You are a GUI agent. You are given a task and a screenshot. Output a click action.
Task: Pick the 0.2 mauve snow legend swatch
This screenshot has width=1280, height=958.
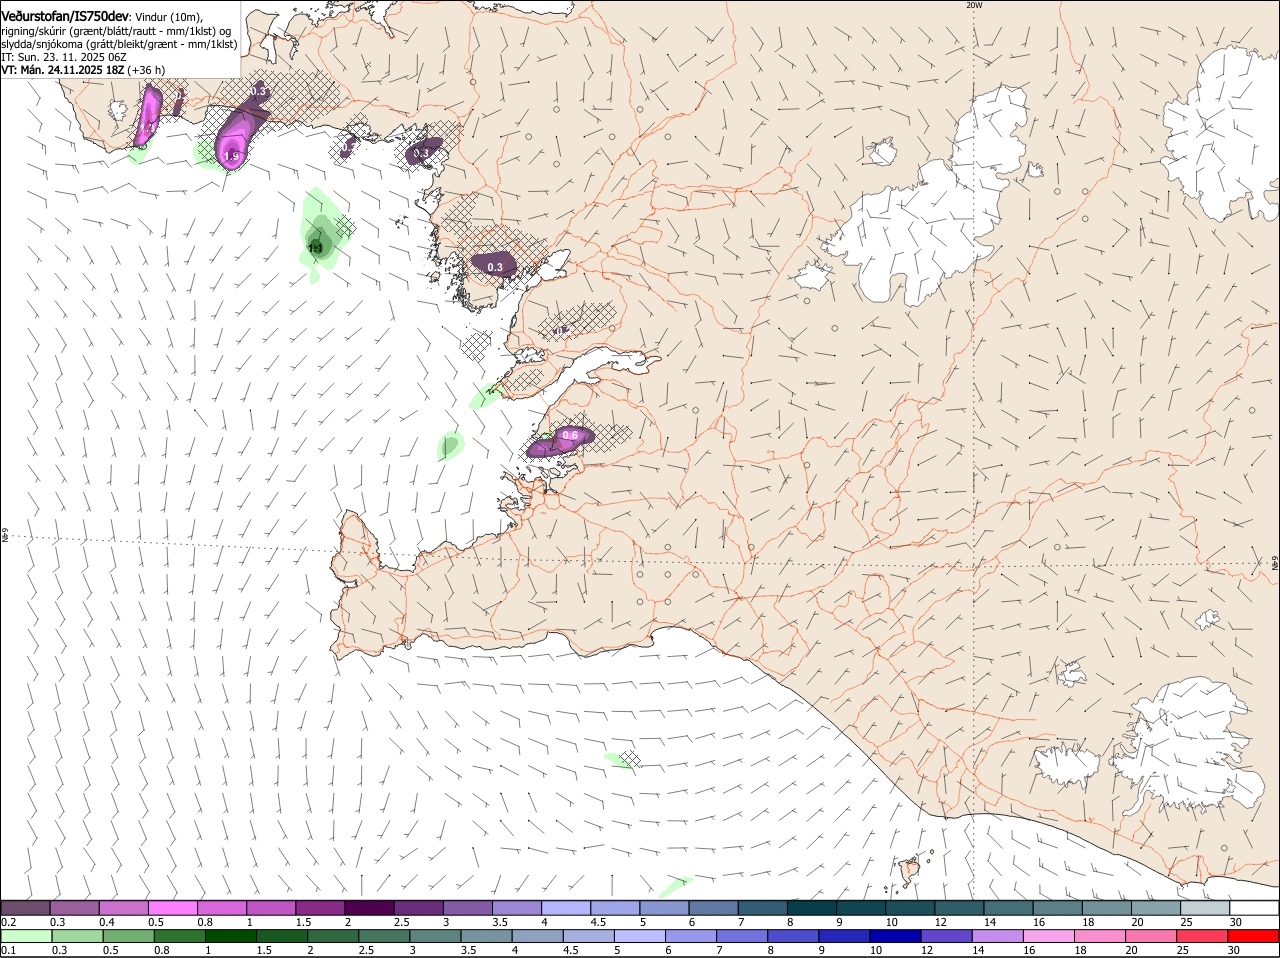[x=25, y=908]
